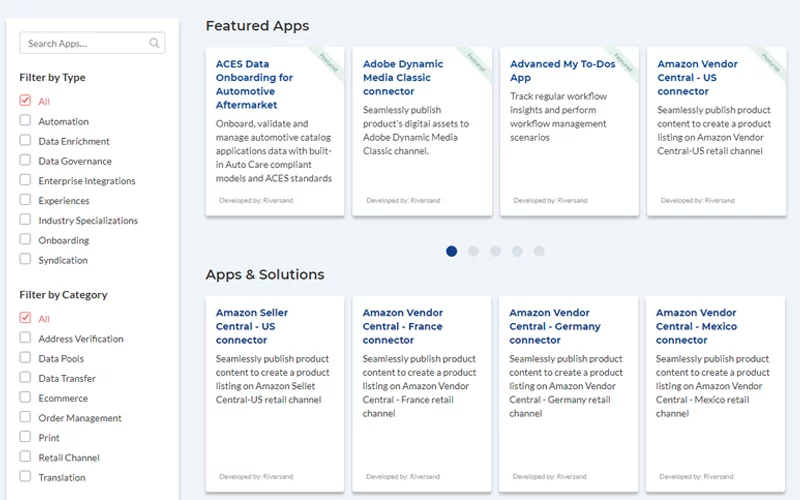Image resolution: width=800 pixels, height=500 pixels.
Task: Enable the Address Verification category
Action: click(x=25, y=337)
